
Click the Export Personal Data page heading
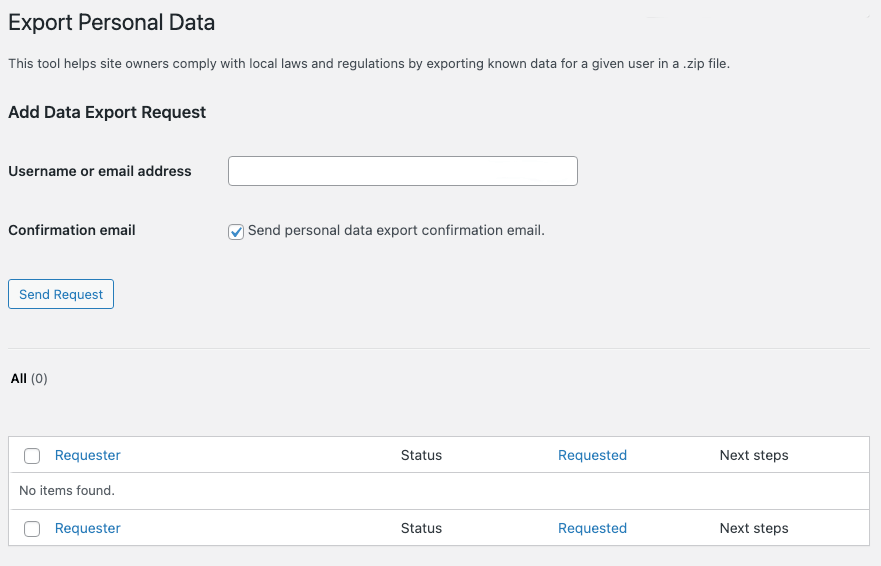(111, 22)
